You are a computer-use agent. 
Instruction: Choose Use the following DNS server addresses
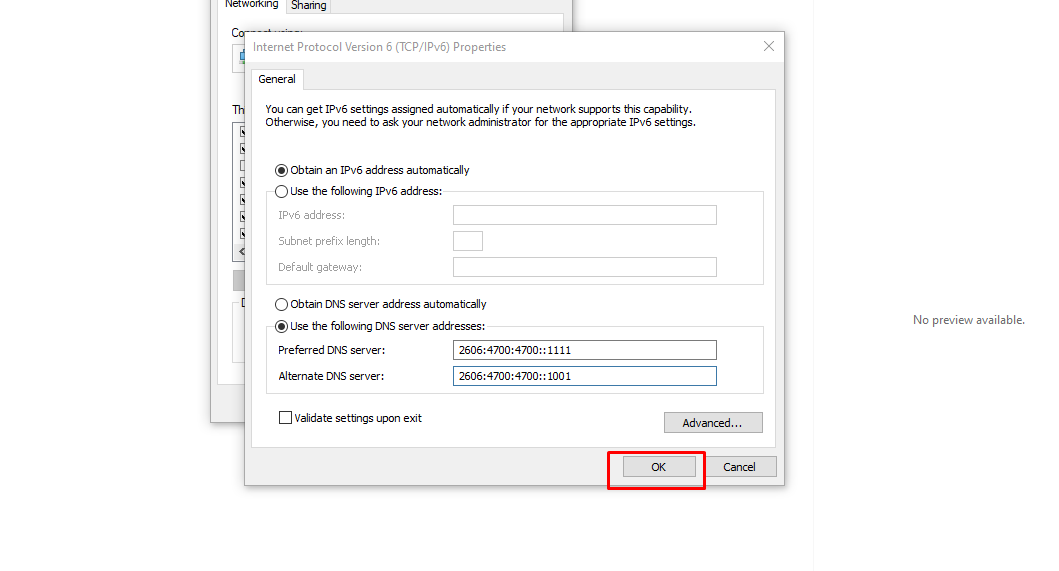[x=282, y=326]
